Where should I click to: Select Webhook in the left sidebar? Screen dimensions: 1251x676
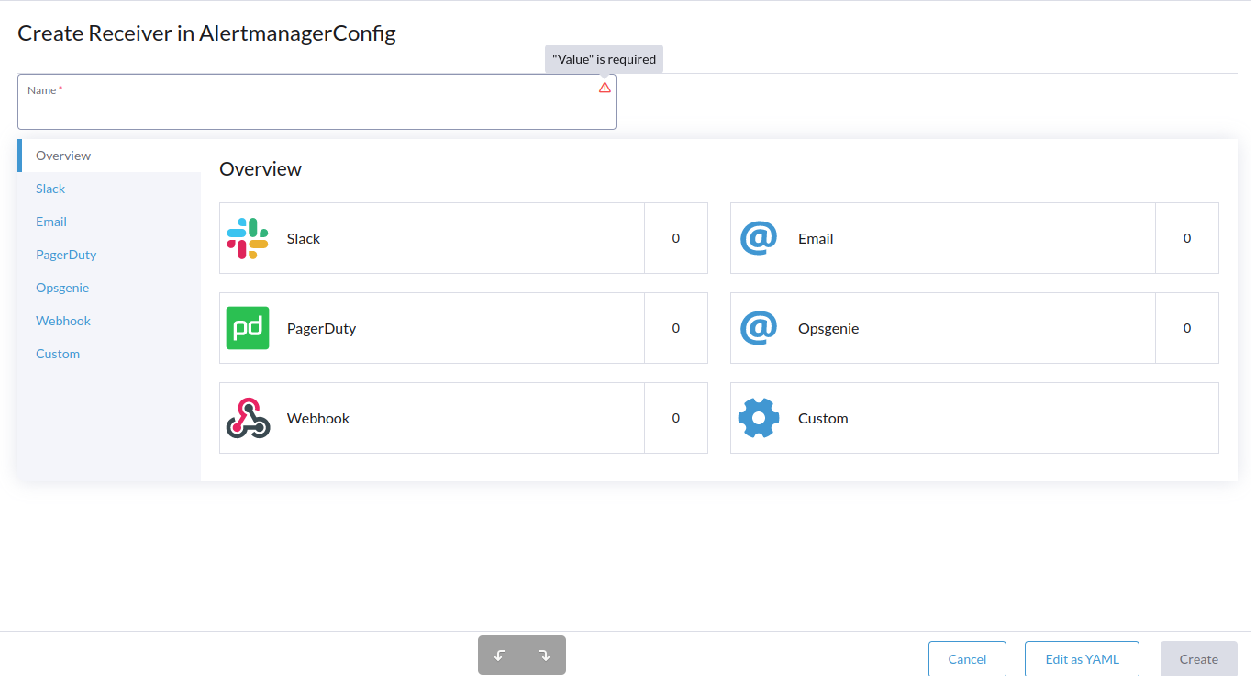point(63,320)
